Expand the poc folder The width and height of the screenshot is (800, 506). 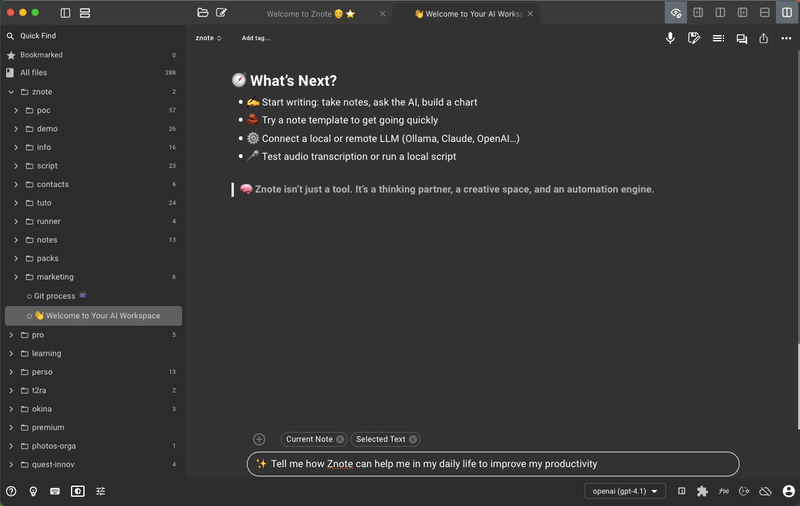pos(16,110)
